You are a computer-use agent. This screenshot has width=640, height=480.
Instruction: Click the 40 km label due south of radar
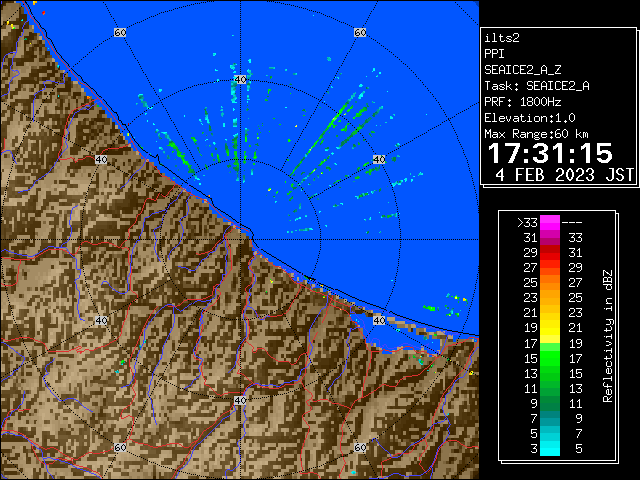(240, 400)
